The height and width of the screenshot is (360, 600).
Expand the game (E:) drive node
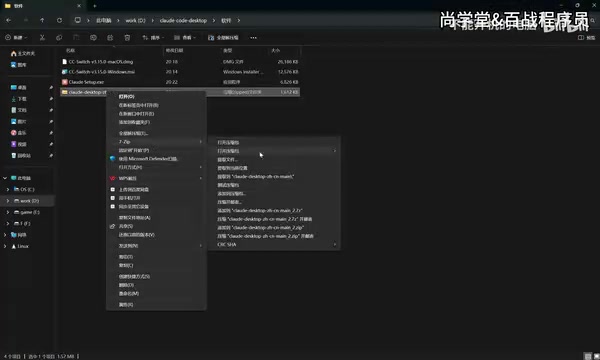tap(8, 212)
